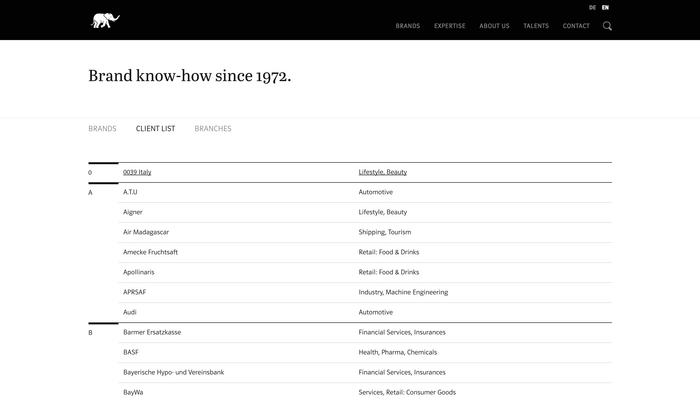Image resolution: width=700 pixels, height=400 pixels.
Task: Click Financial Services, Insurances beside Bayerische Hypo
Action: point(402,372)
